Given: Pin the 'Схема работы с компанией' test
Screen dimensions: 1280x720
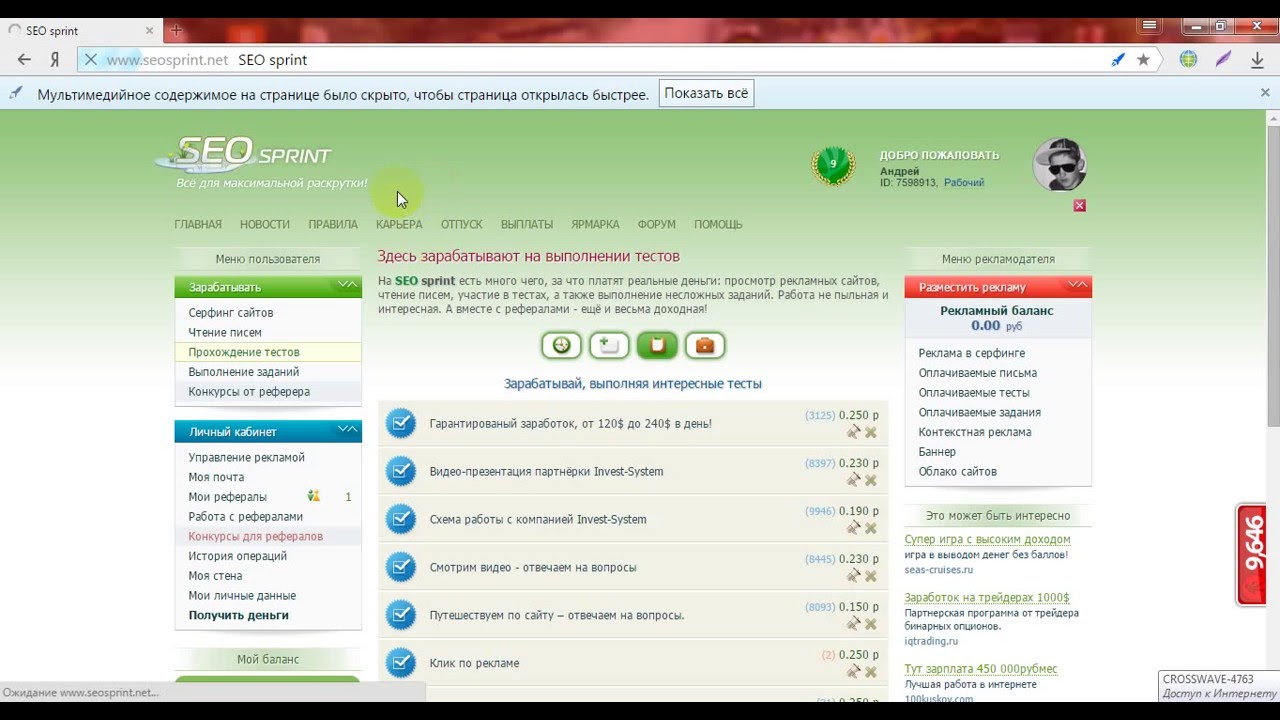Looking at the screenshot, I should coord(853,528).
